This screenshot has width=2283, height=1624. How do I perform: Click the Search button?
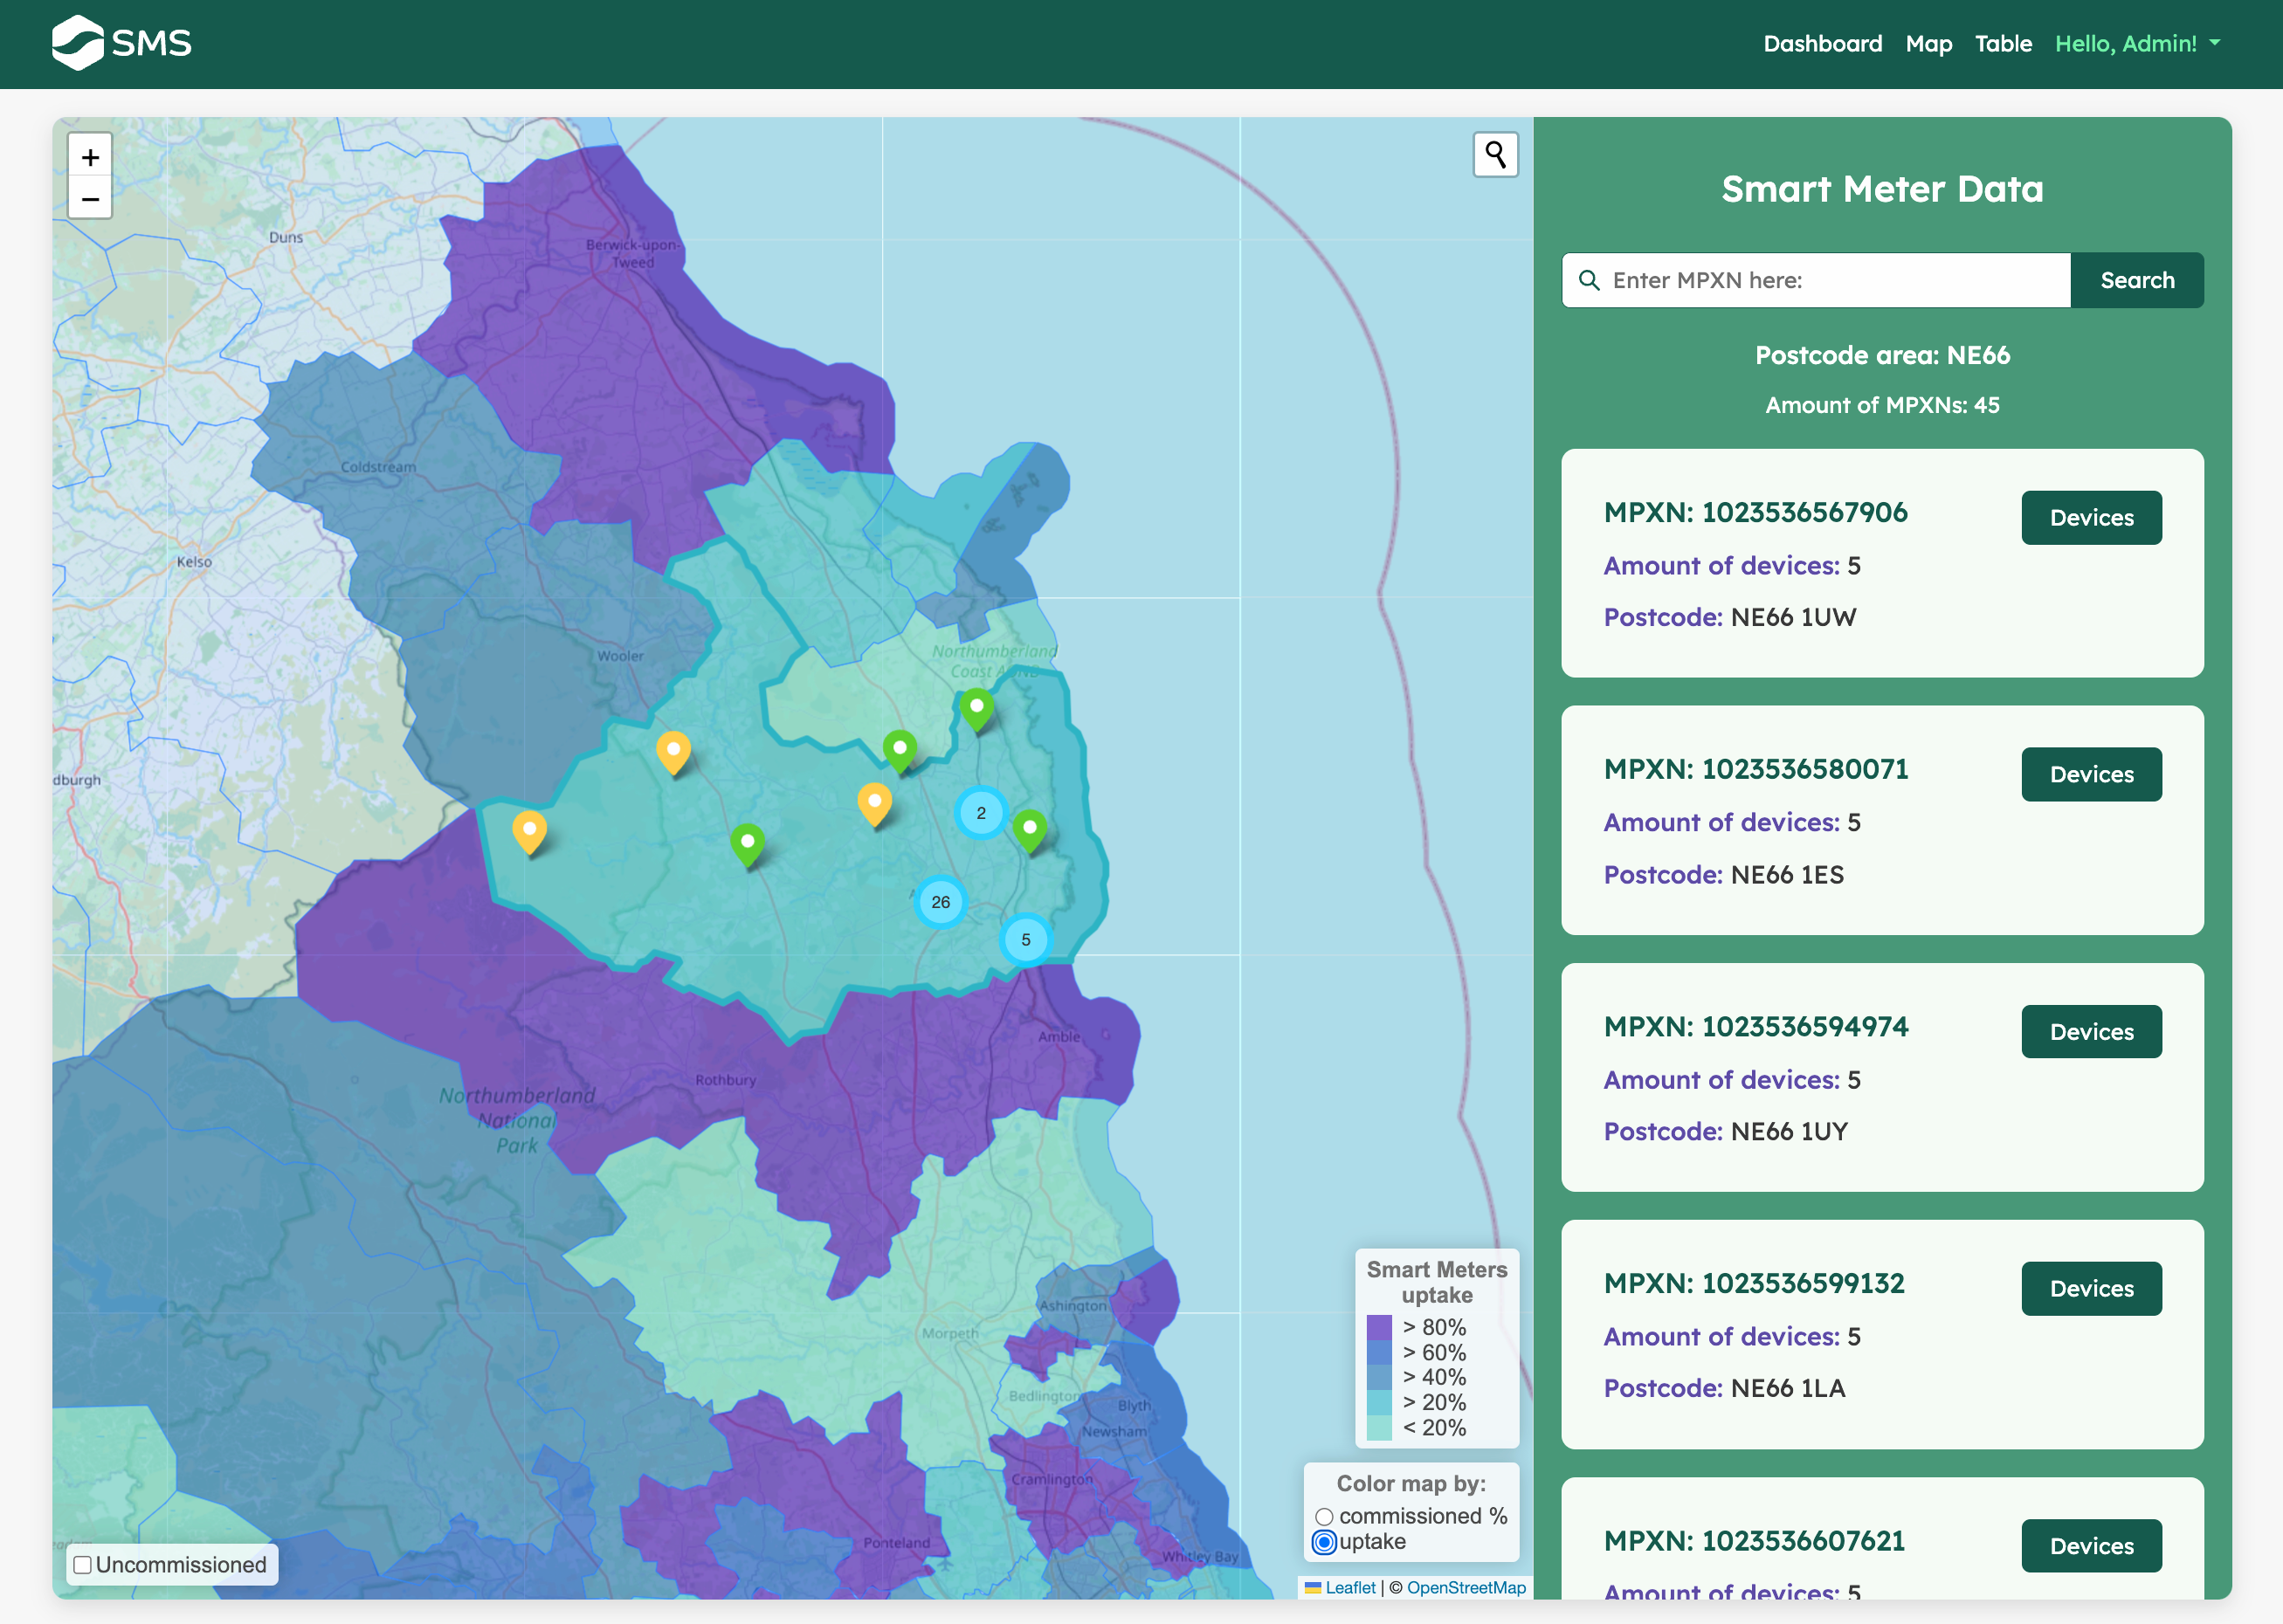pos(2137,280)
